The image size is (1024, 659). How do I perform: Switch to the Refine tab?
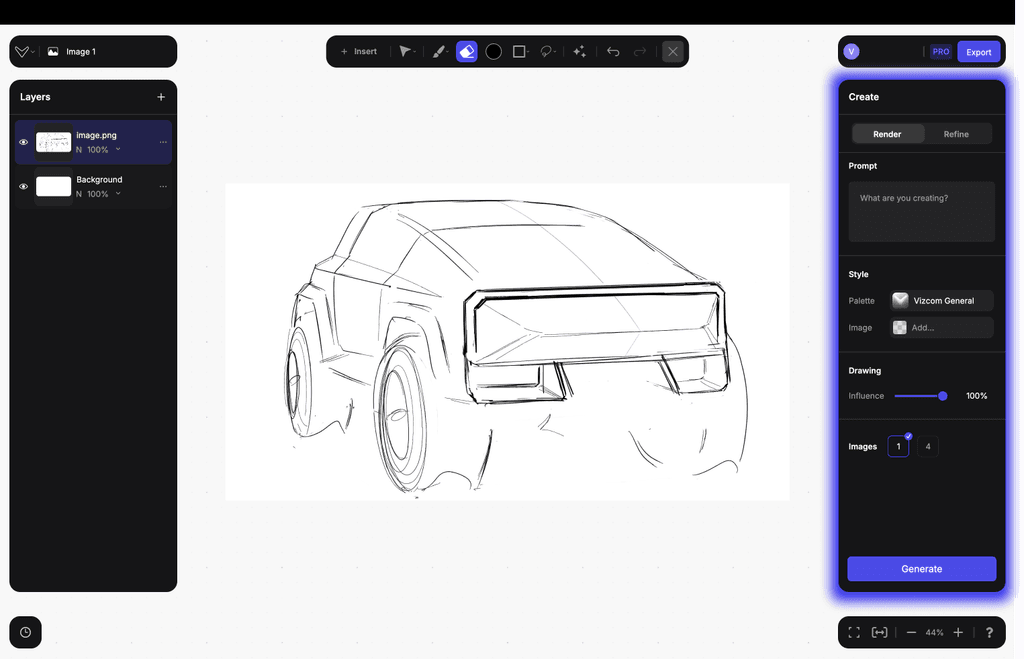click(956, 133)
